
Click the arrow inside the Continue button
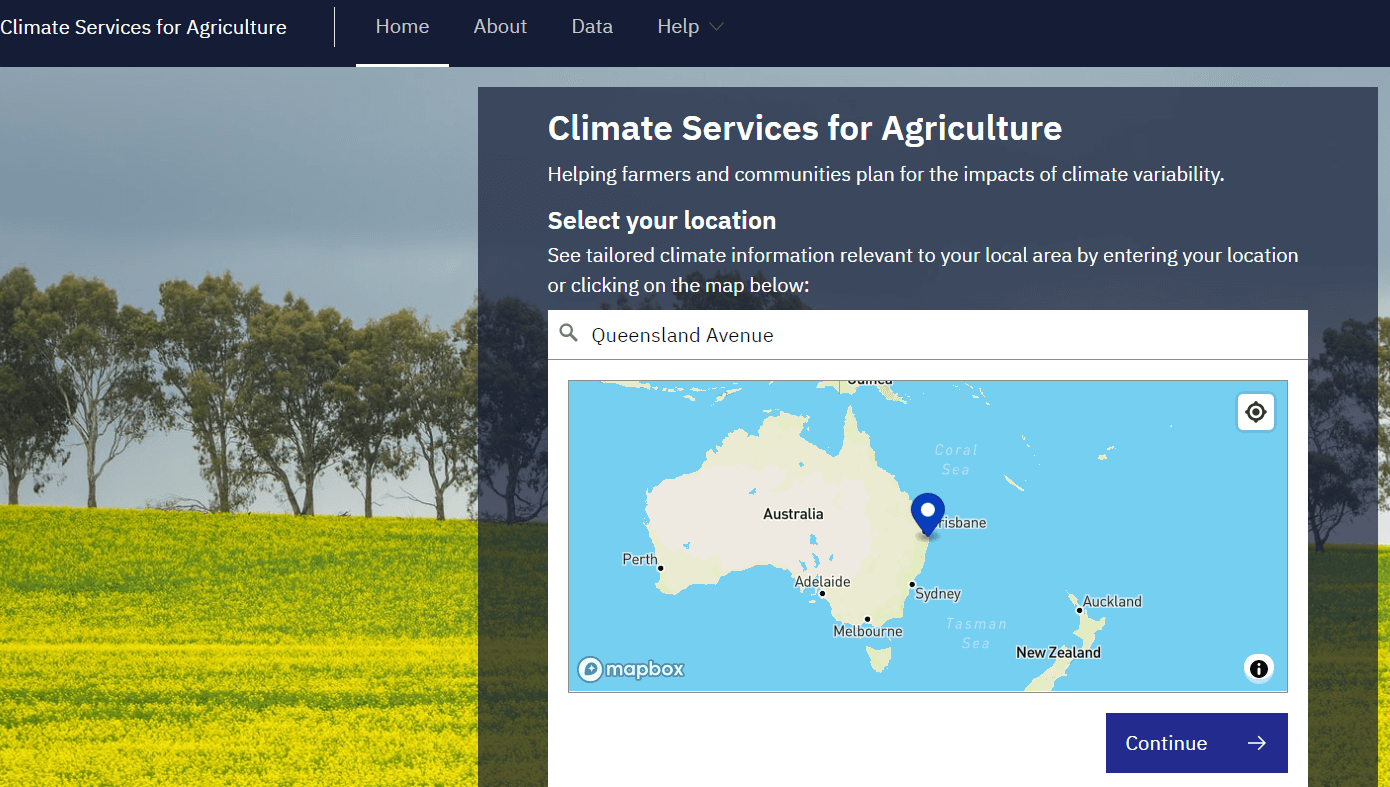click(x=1256, y=743)
